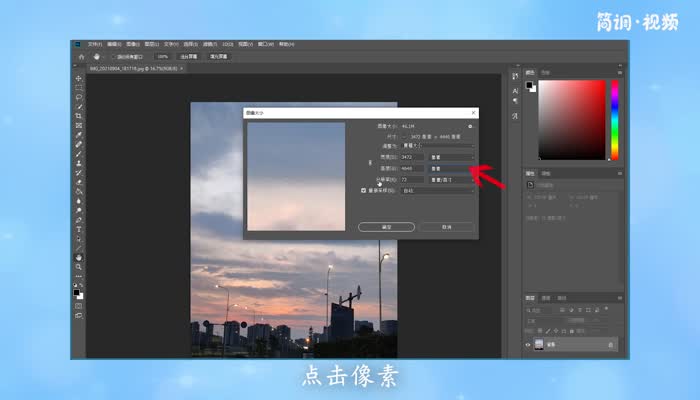Hide the Background layer eye icon

528,344
